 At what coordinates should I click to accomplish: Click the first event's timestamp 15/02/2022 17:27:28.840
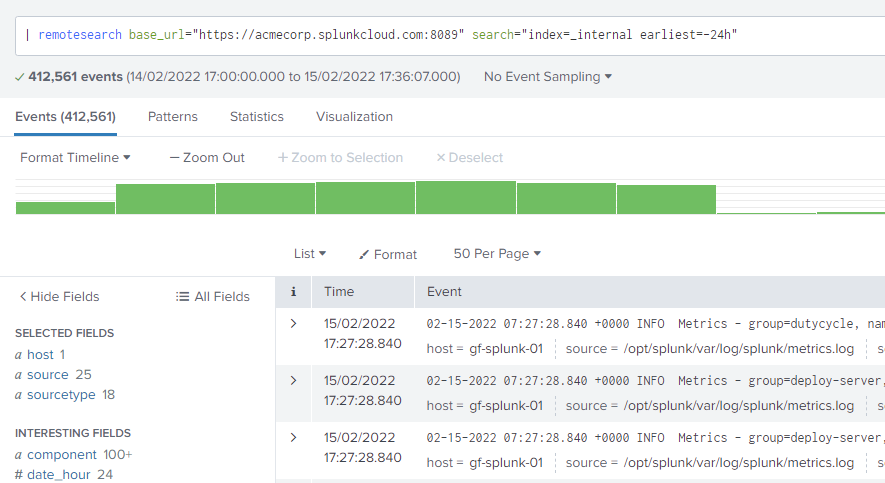pyautogui.click(x=362, y=334)
